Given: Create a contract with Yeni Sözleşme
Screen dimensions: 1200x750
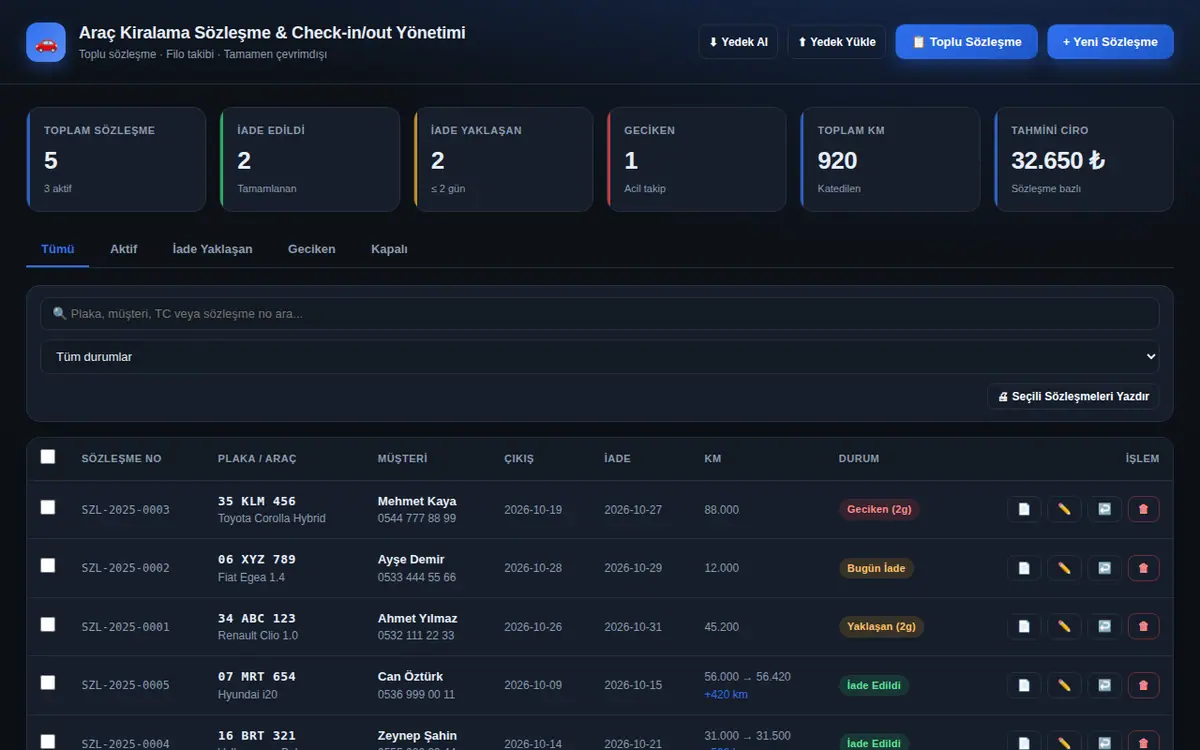Looking at the screenshot, I should (1110, 42).
